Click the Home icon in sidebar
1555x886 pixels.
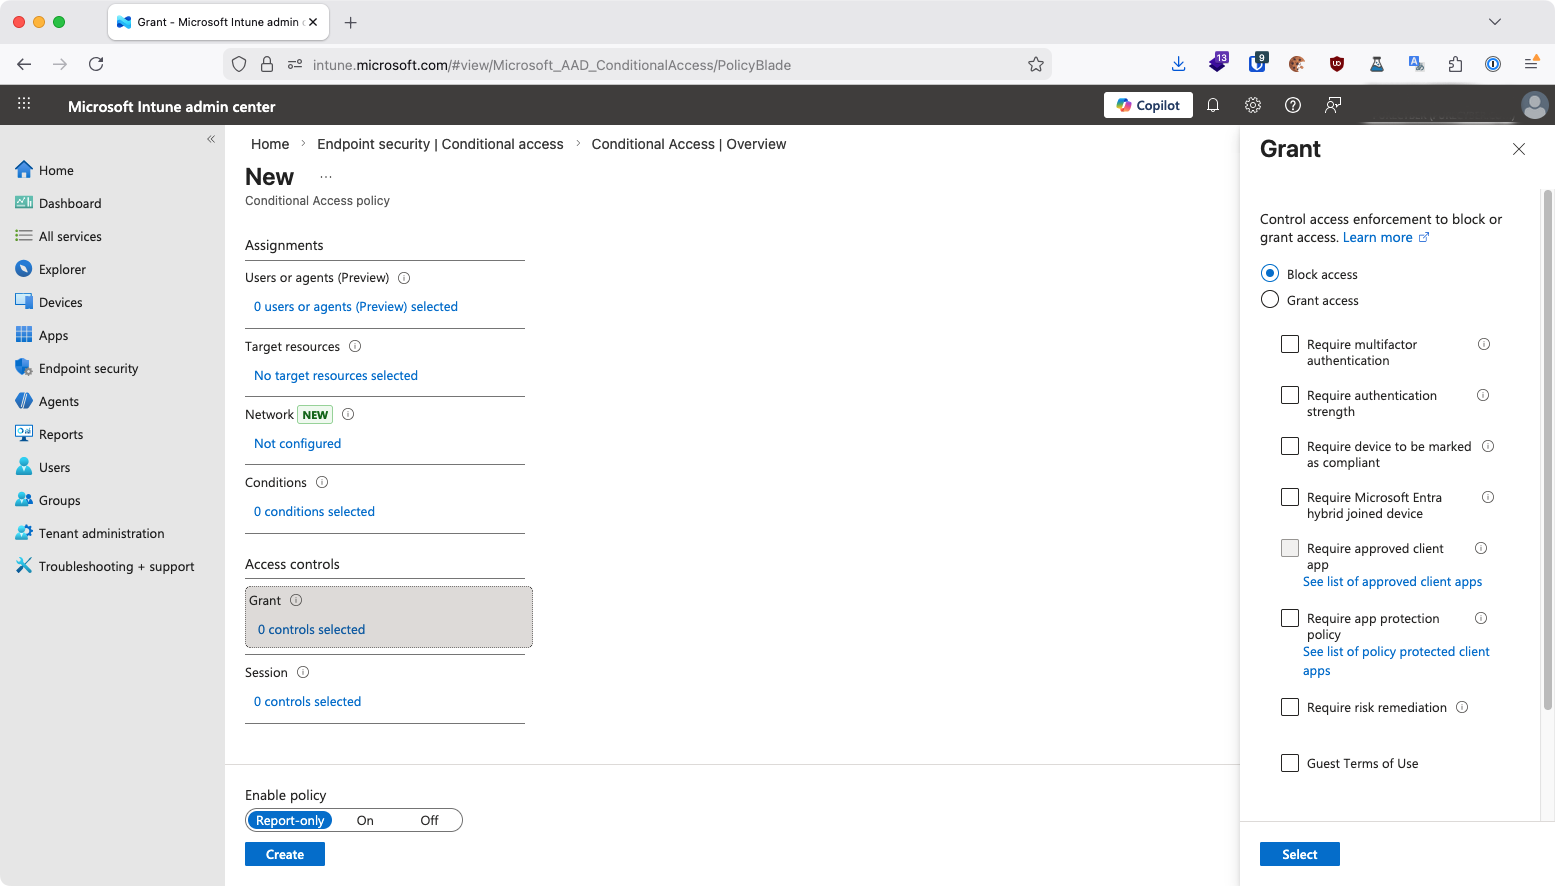24,170
